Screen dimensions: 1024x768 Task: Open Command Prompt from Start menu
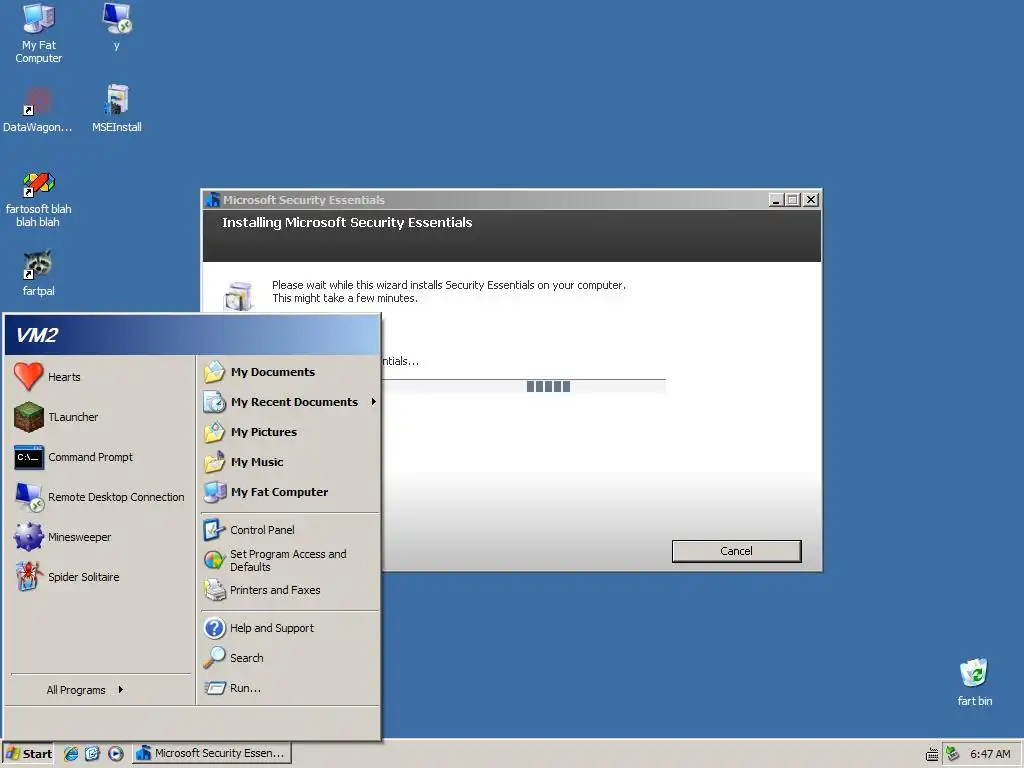101,457
